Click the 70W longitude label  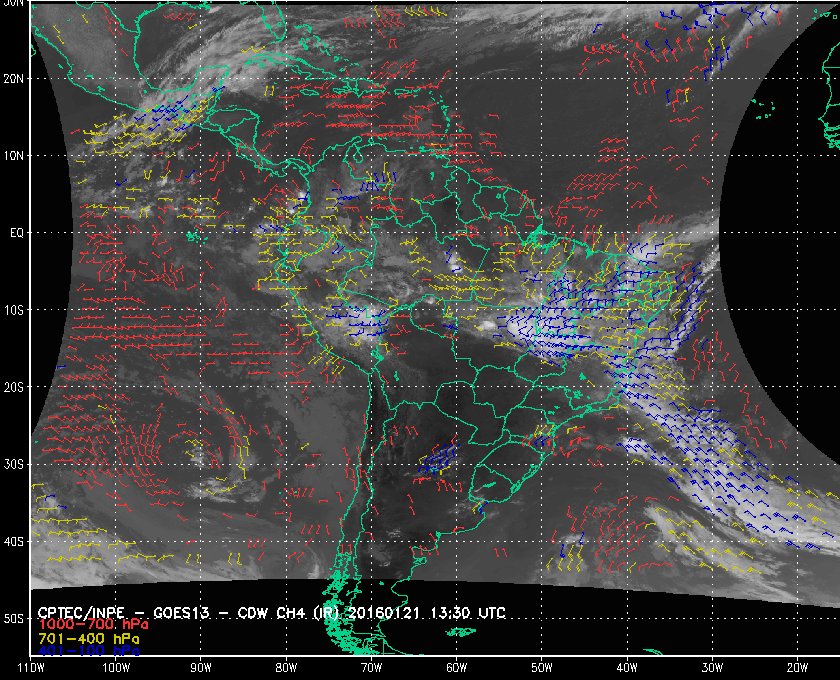coord(371,668)
